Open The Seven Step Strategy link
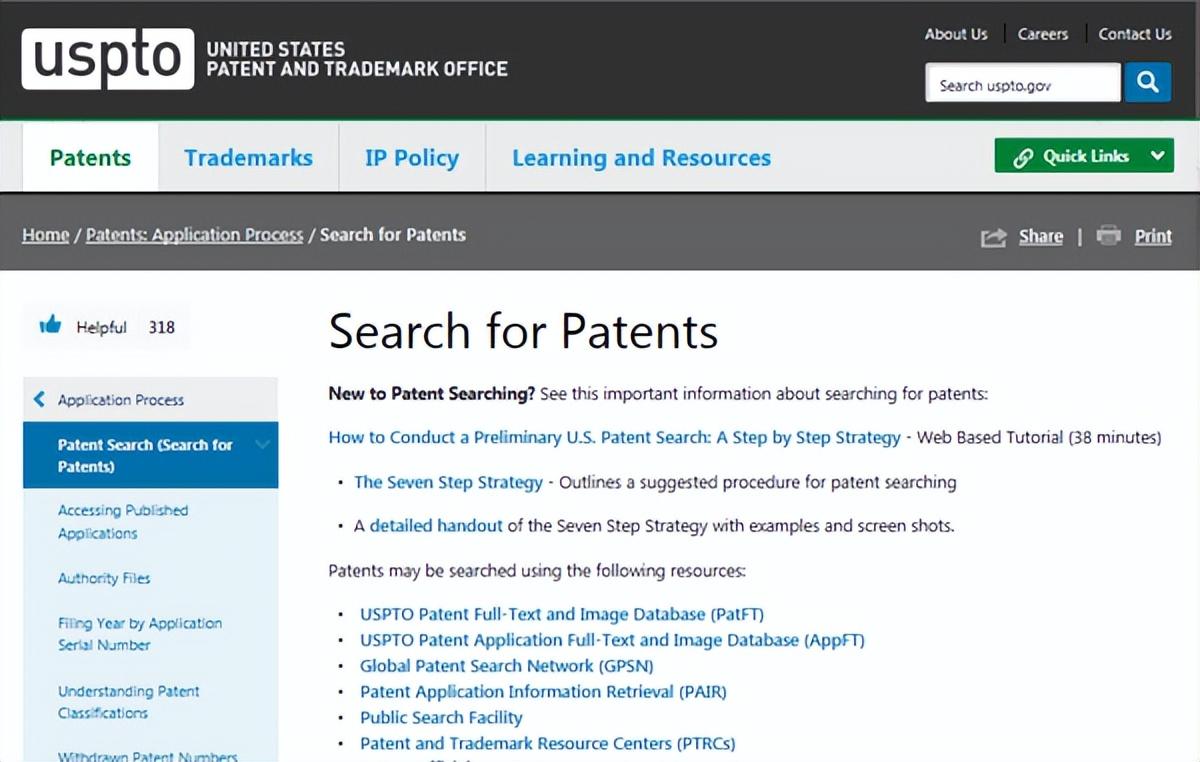Image resolution: width=1200 pixels, height=762 pixels. point(448,482)
